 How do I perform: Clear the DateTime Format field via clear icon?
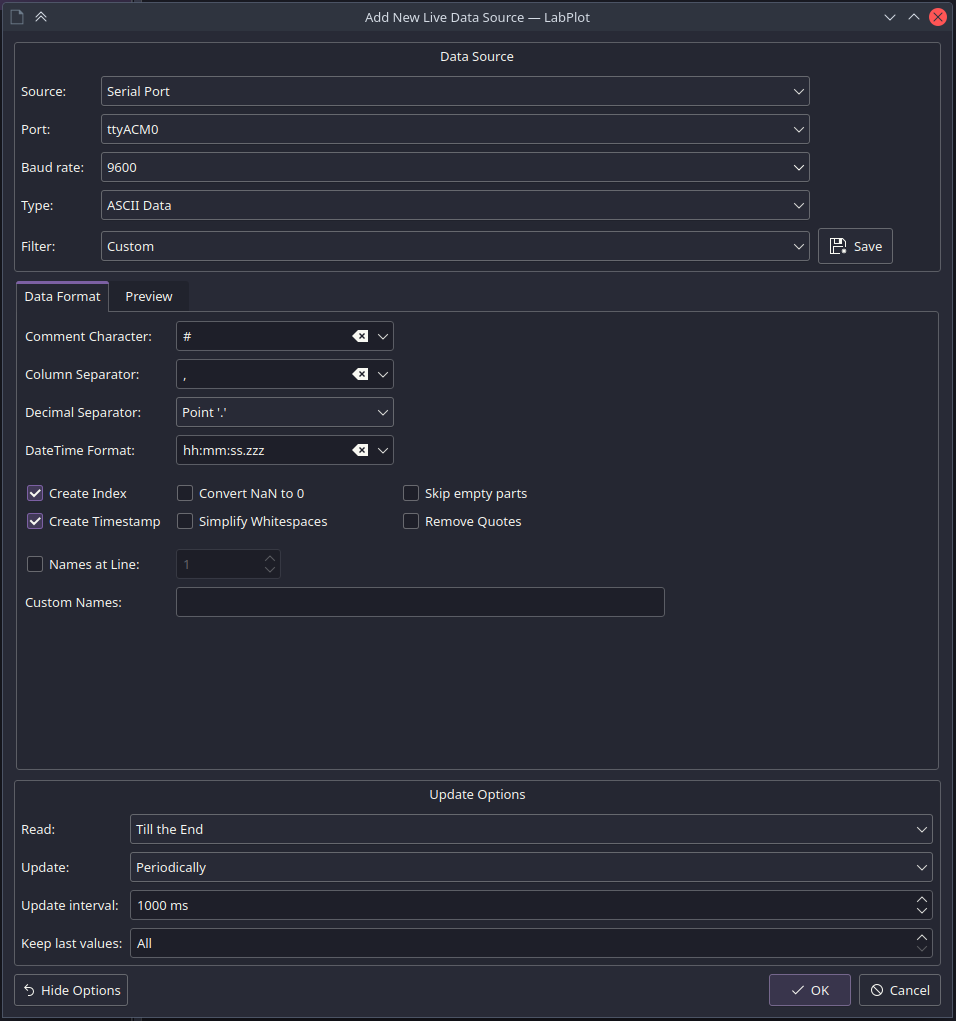[362, 450]
